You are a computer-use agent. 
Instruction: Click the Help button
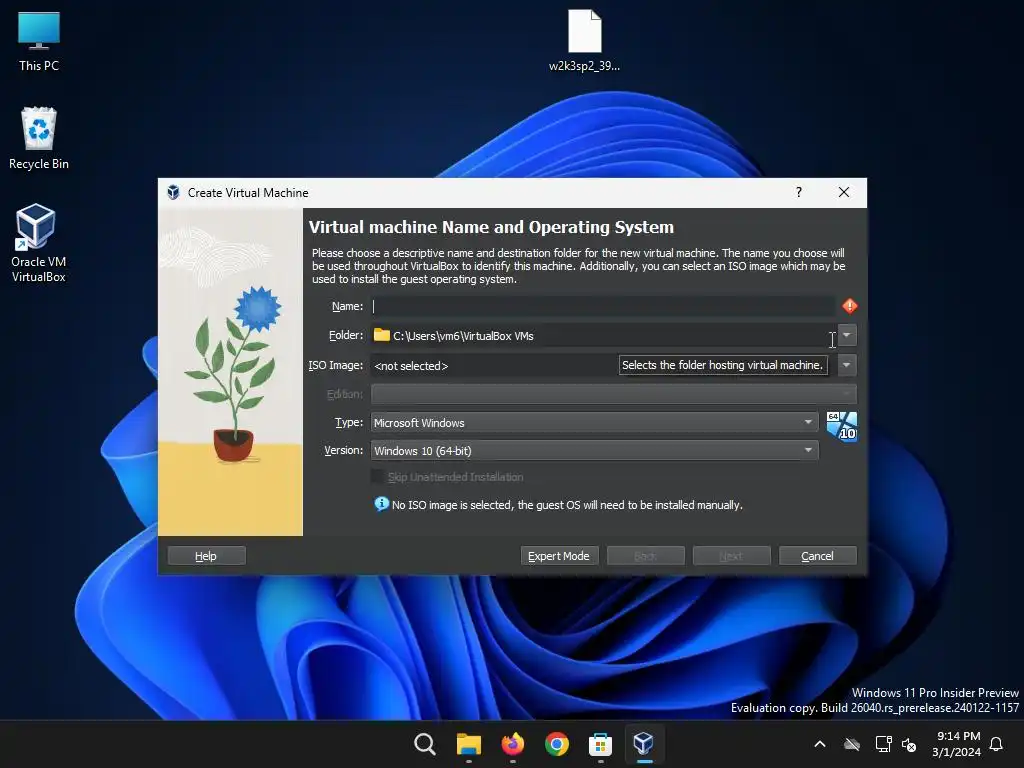pos(206,556)
